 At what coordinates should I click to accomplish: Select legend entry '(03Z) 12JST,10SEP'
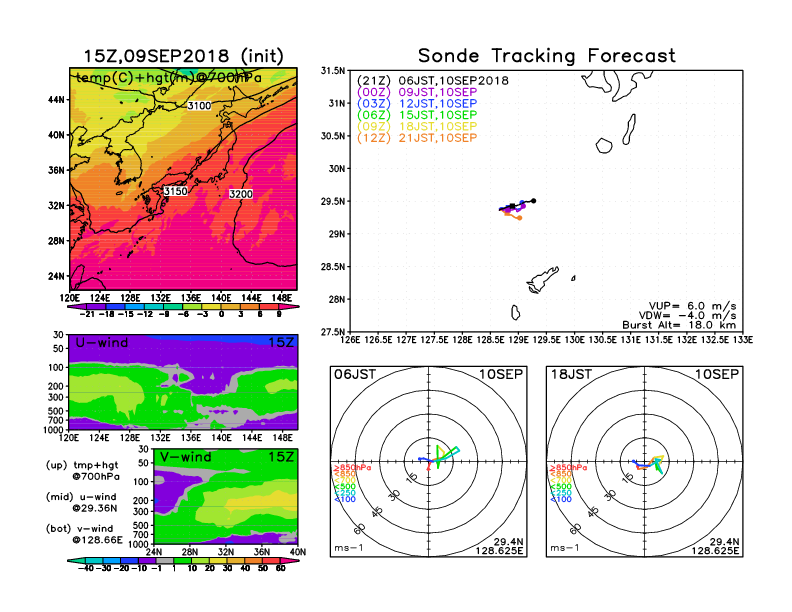tap(417, 104)
